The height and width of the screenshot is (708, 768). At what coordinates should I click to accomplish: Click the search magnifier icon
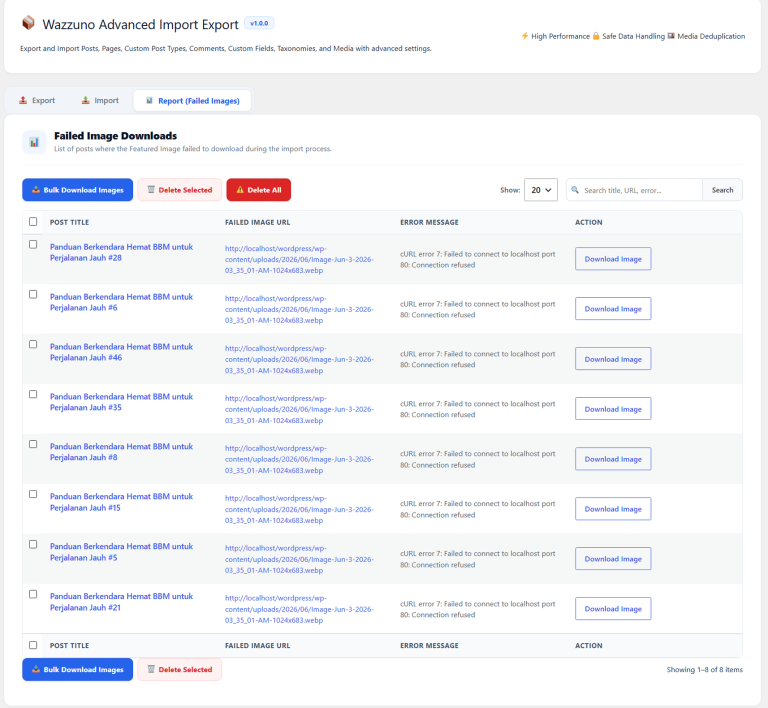(575, 190)
